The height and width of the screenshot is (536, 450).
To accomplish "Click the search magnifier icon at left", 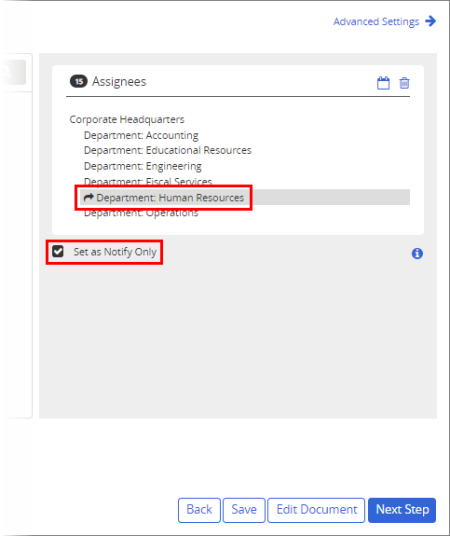I will [x=7, y=72].
